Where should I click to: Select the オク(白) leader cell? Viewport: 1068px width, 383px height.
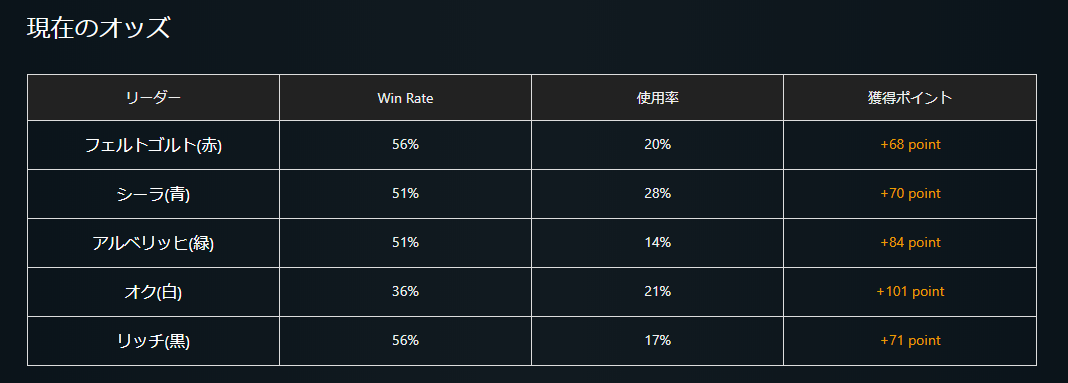pyautogui.click(x=153, y=292)
